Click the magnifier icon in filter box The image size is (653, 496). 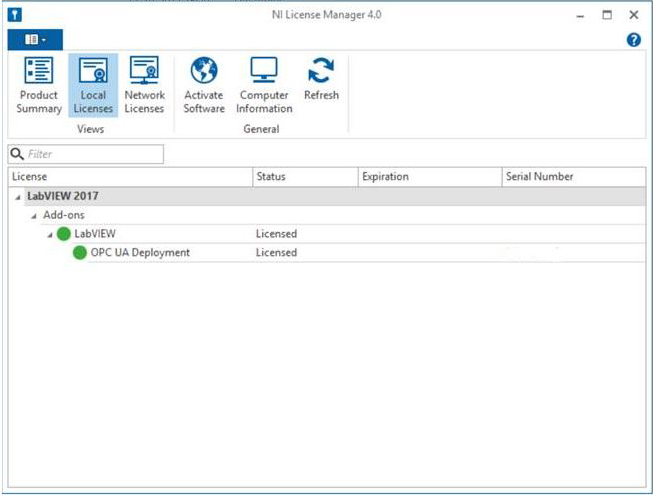[17, 154]
